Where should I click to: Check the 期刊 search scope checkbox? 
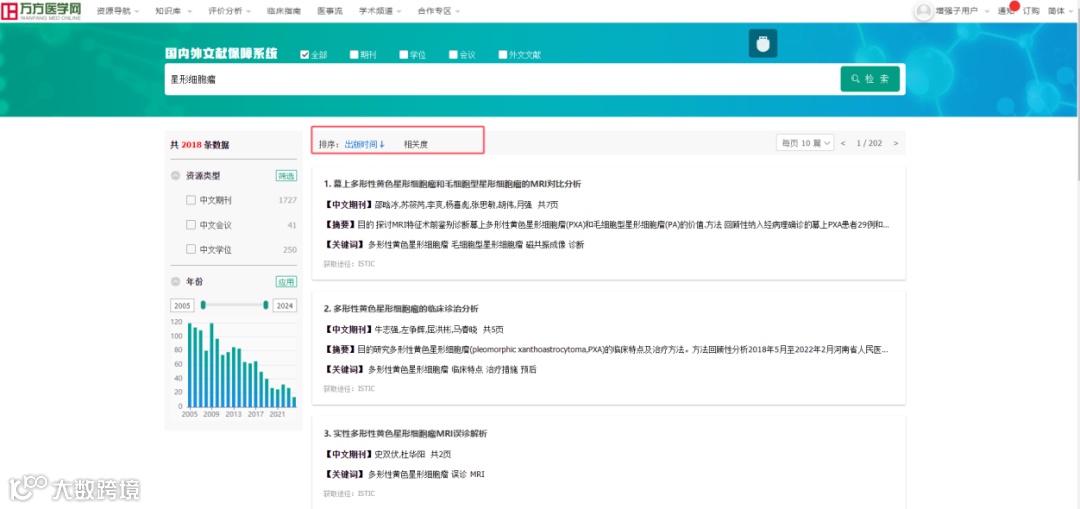pos(354,54)
